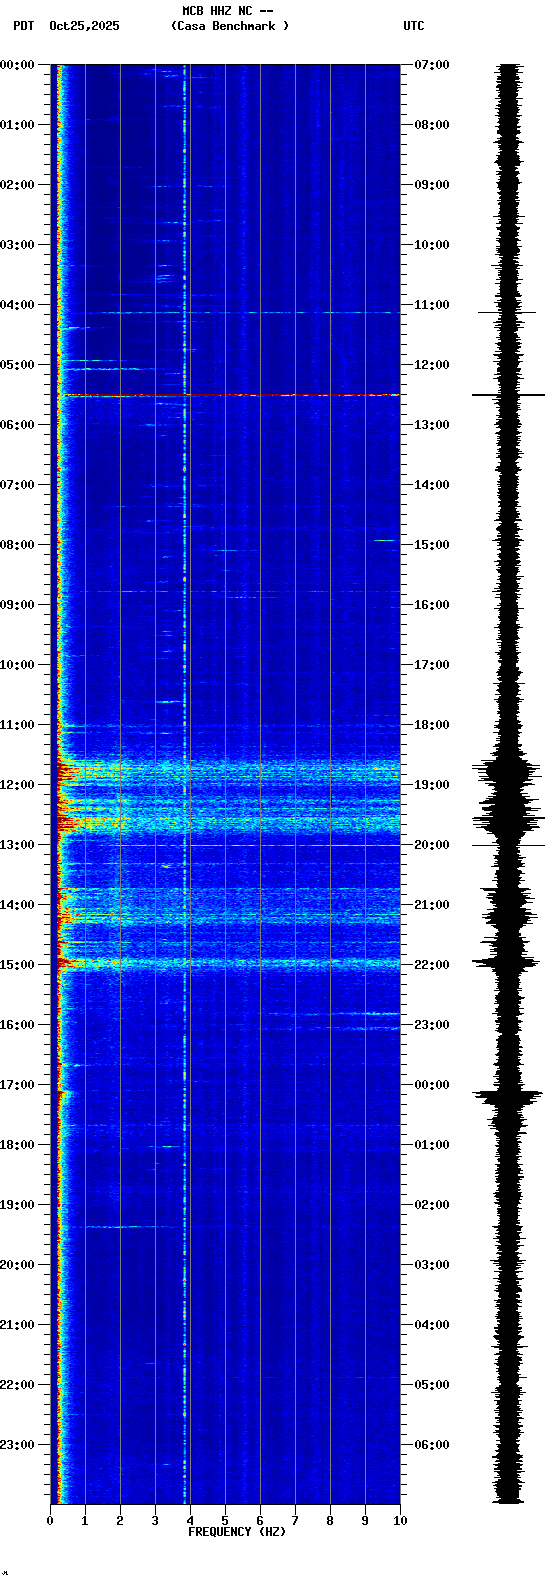Click the 14:00 UTC time label
Screen dimensions: 552x1584
tap(432, 485)
